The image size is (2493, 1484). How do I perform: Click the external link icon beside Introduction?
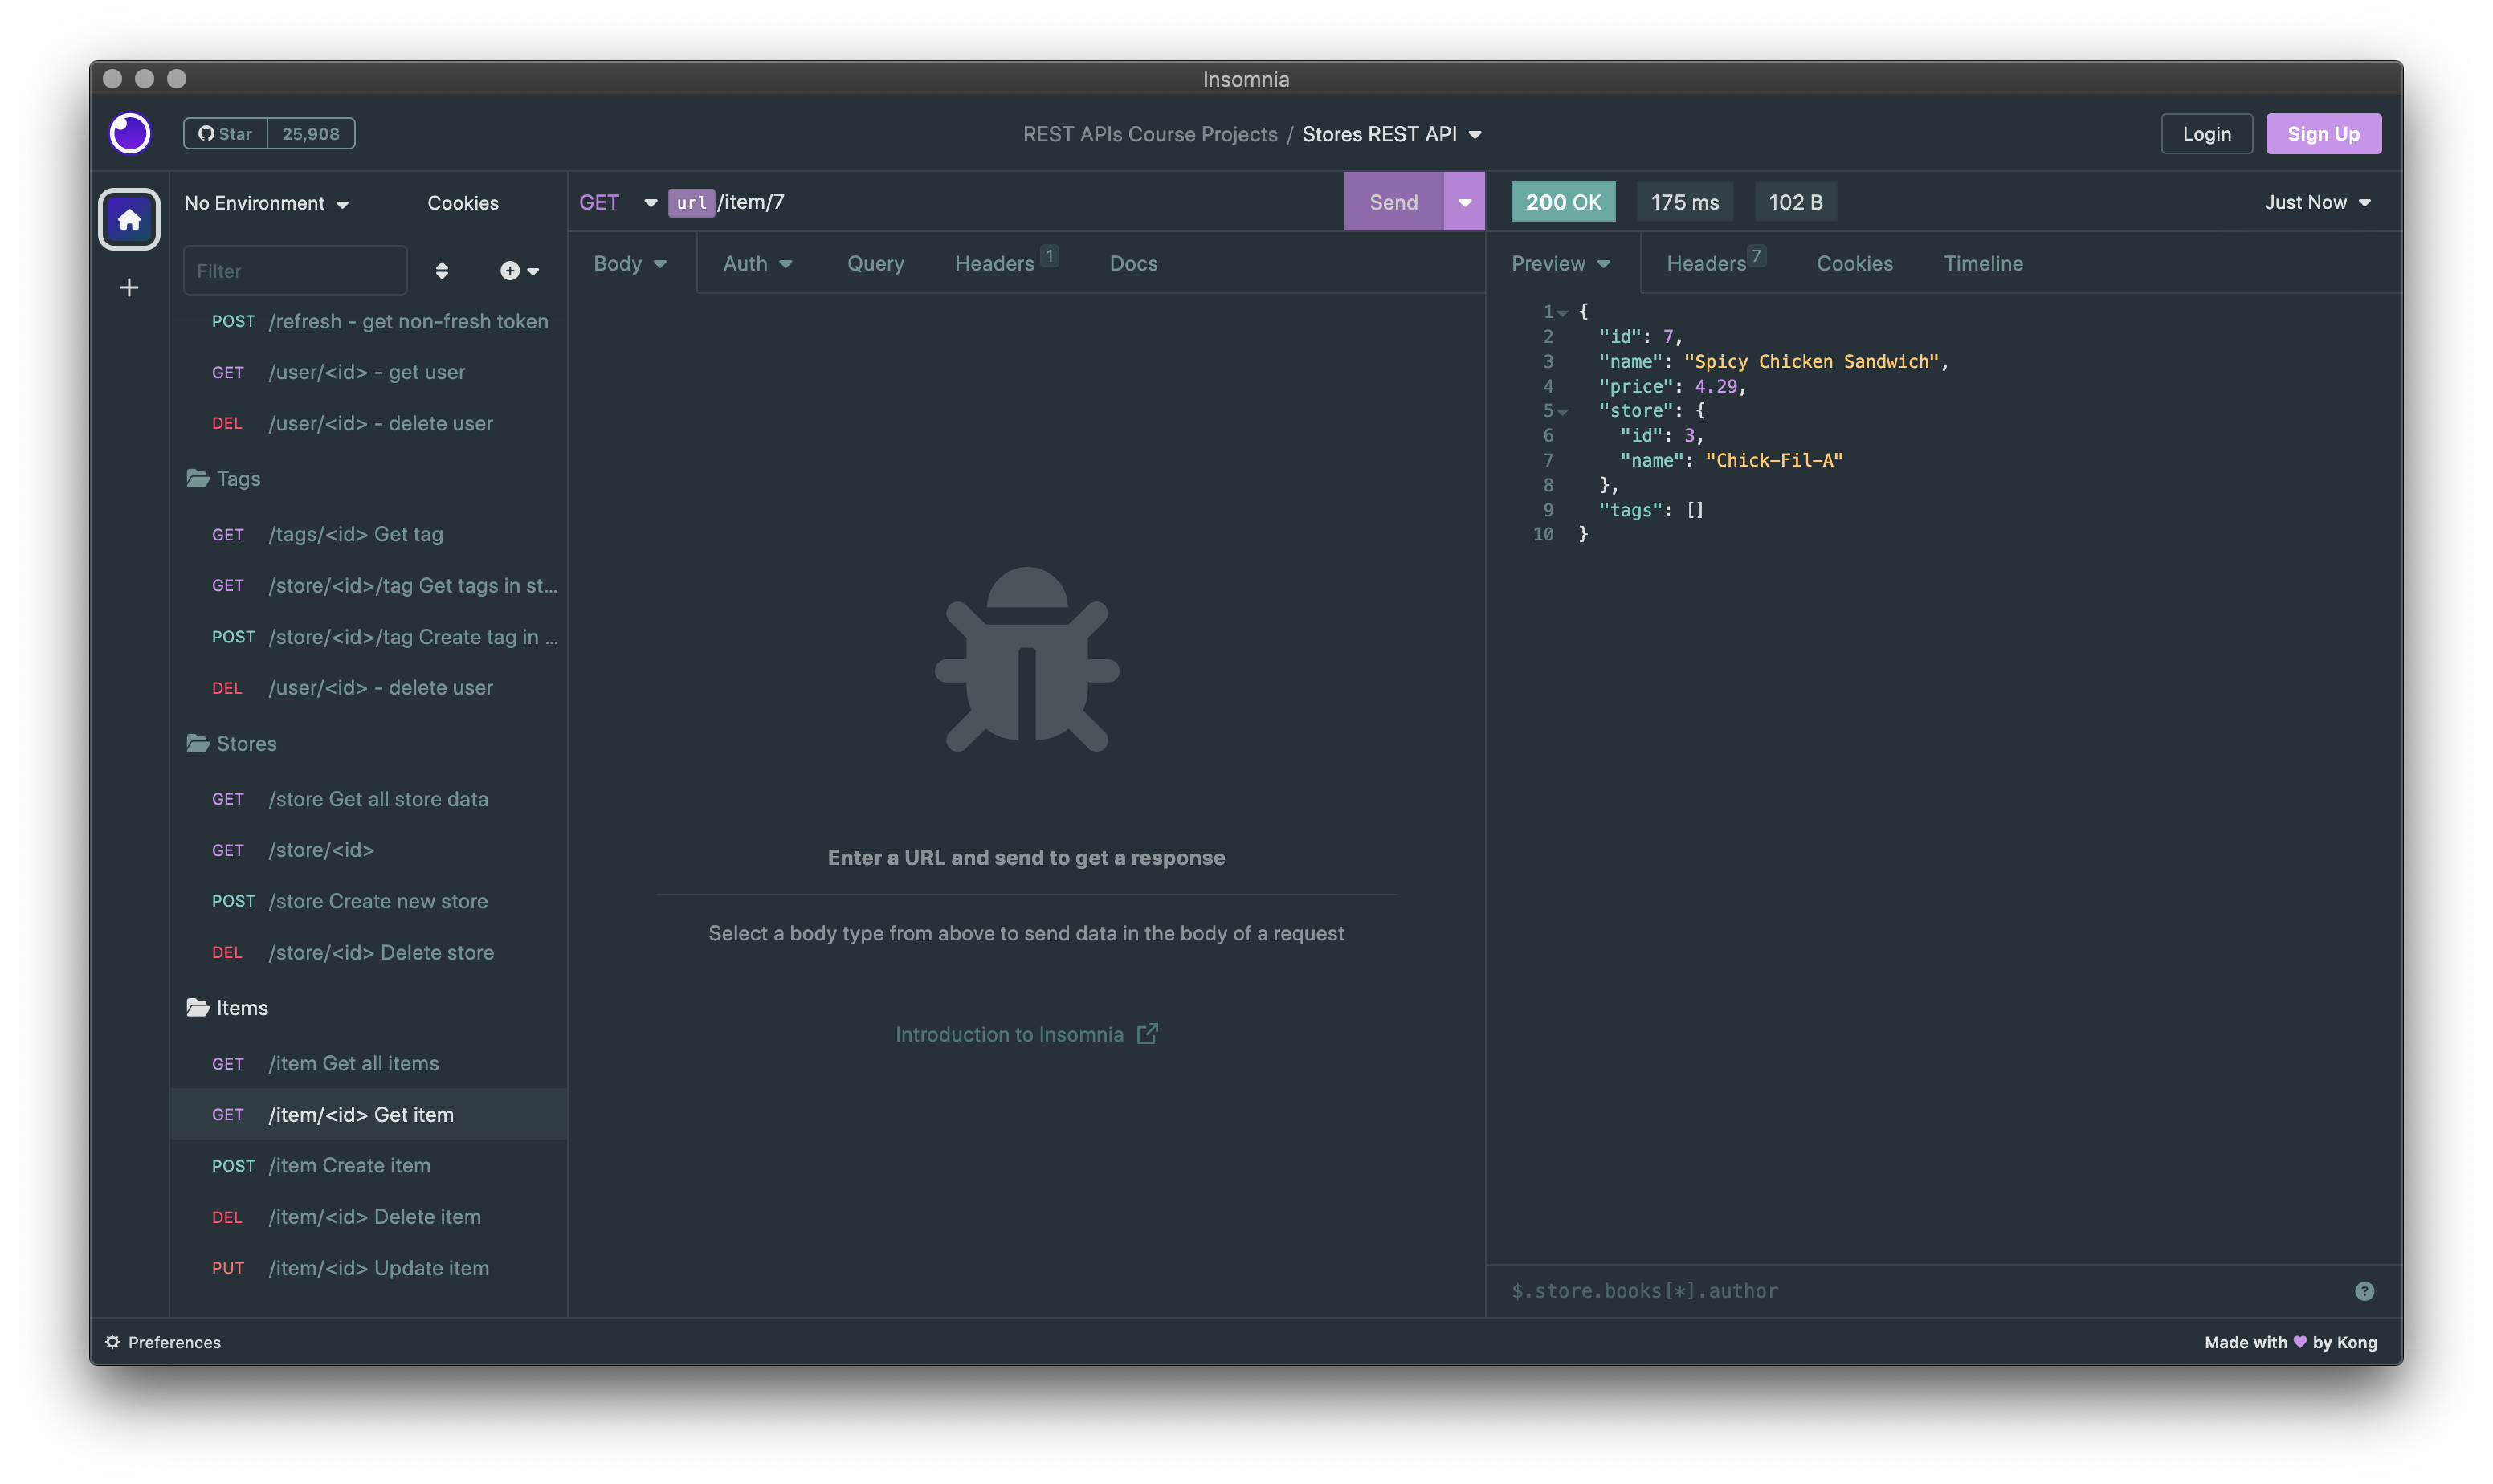[1147, 1033]
